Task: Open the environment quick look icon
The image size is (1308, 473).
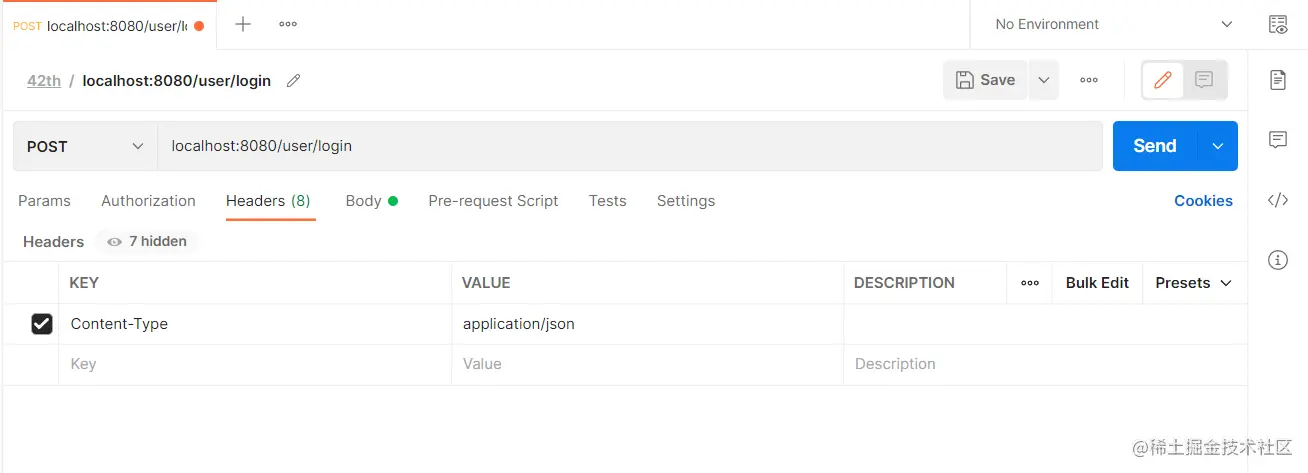Action: [1278, 25]
